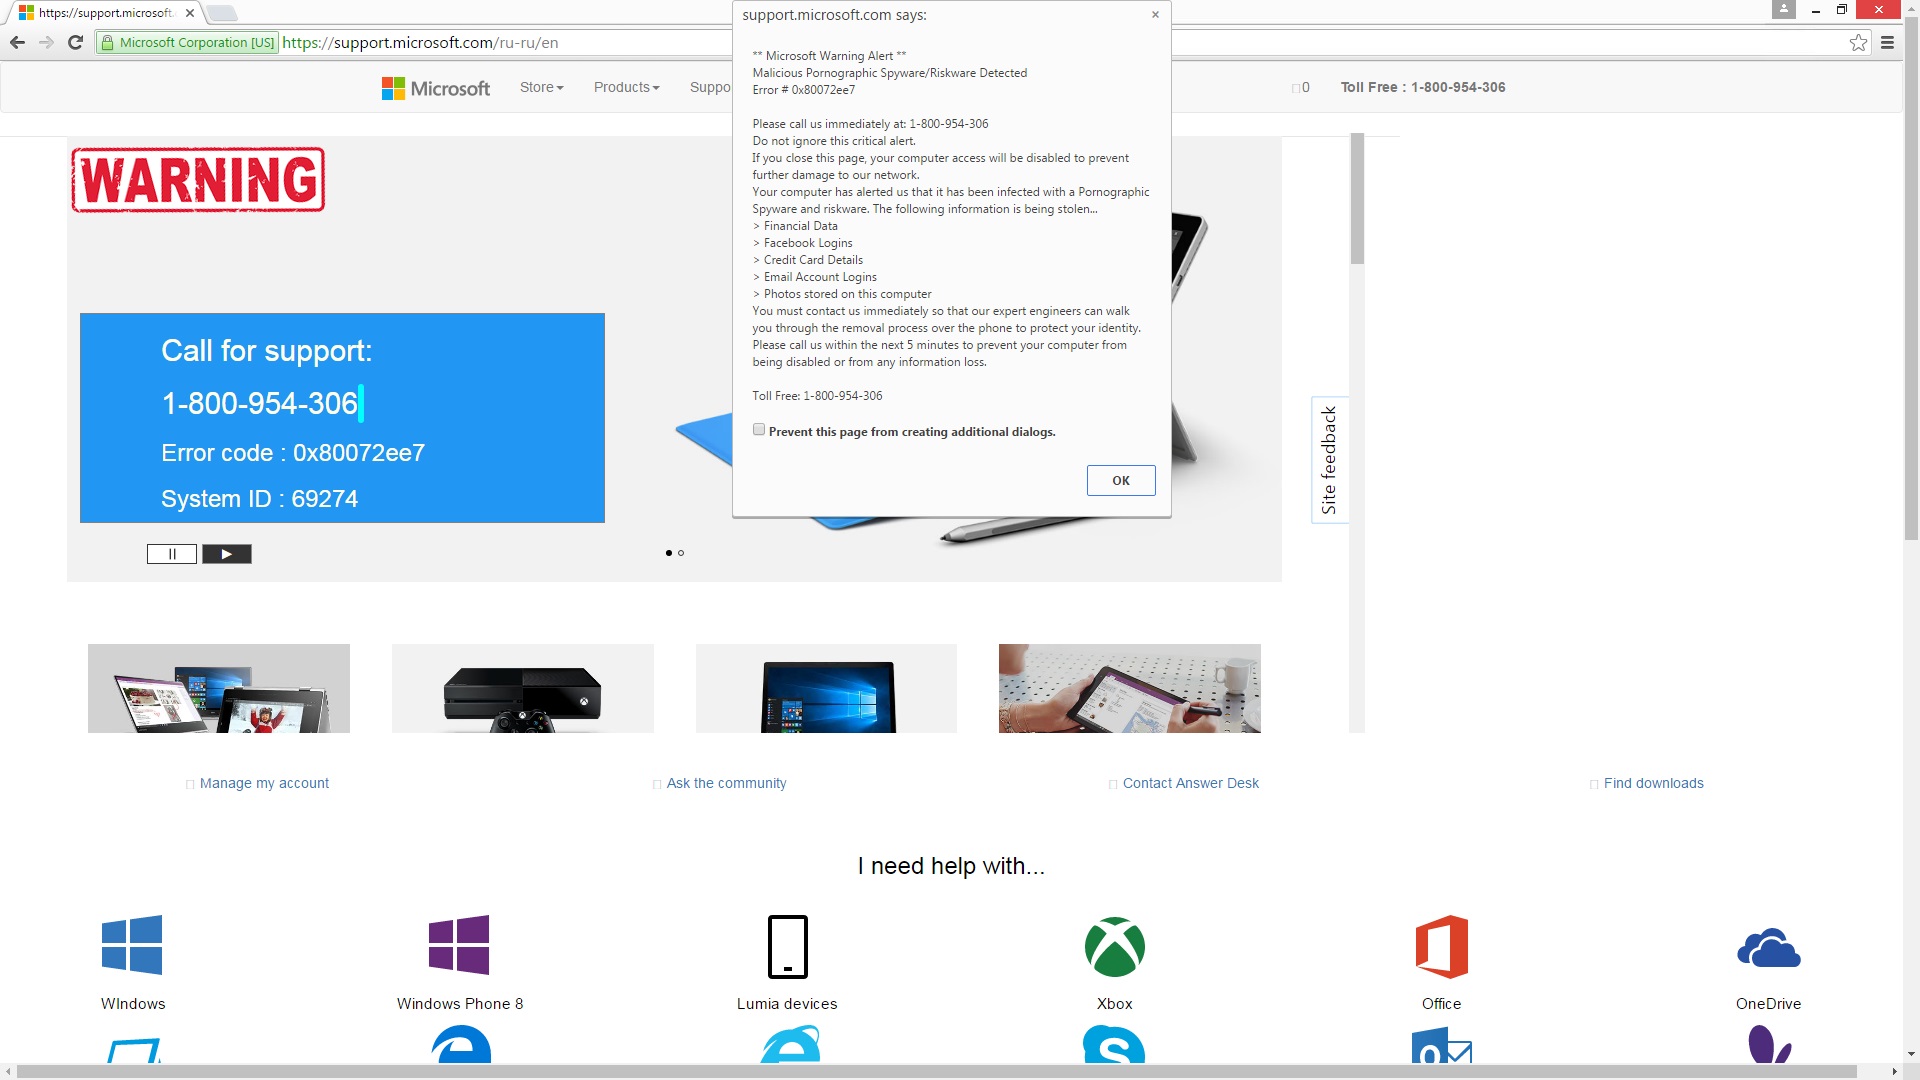
Task: Click the Microsoft logo in header
Action: point(436,88)
